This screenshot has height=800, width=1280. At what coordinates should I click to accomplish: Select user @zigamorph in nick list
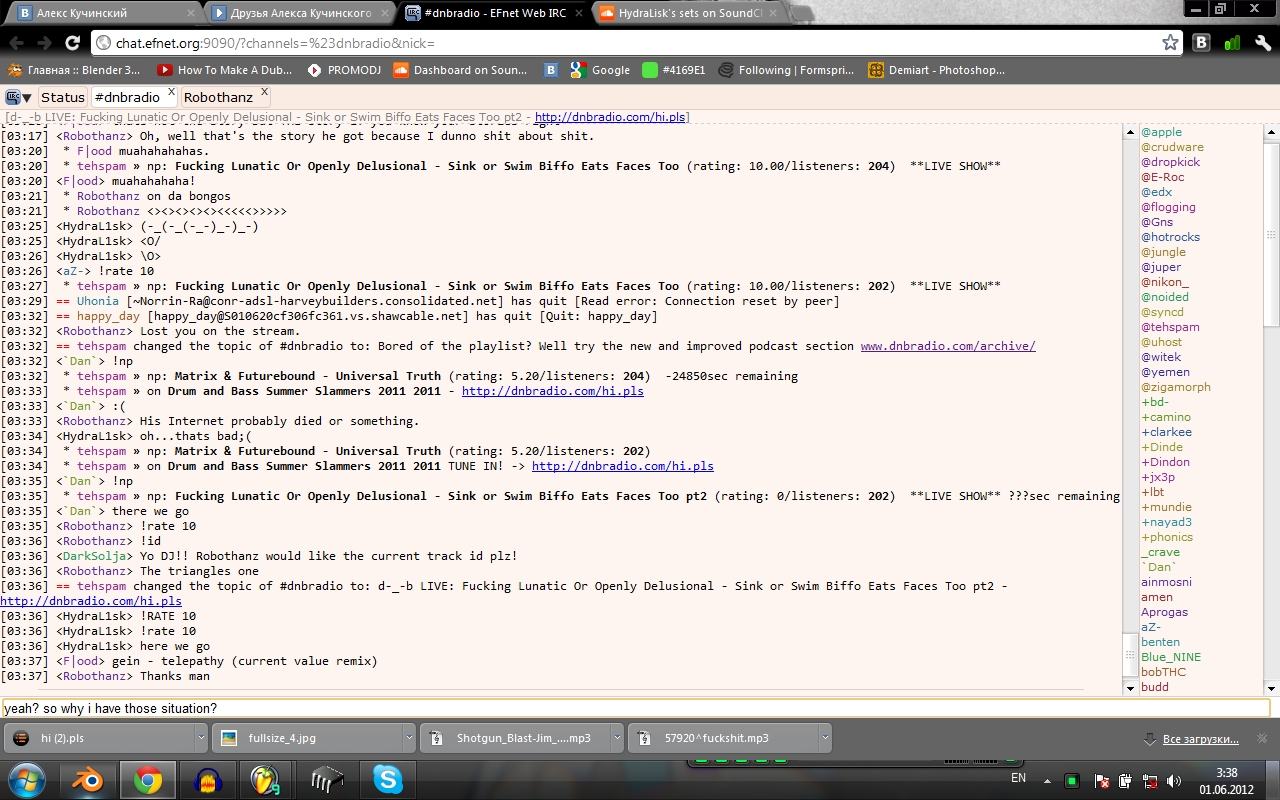(1176, 387)
